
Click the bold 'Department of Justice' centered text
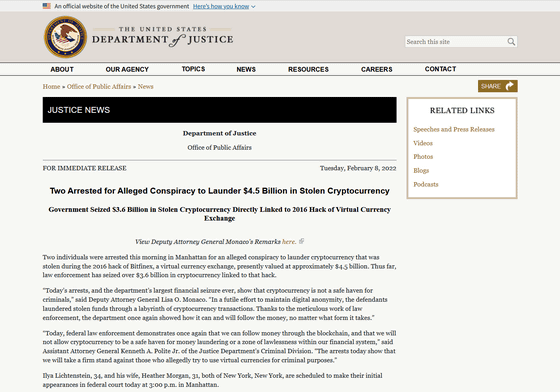click(x=220, y=133)
